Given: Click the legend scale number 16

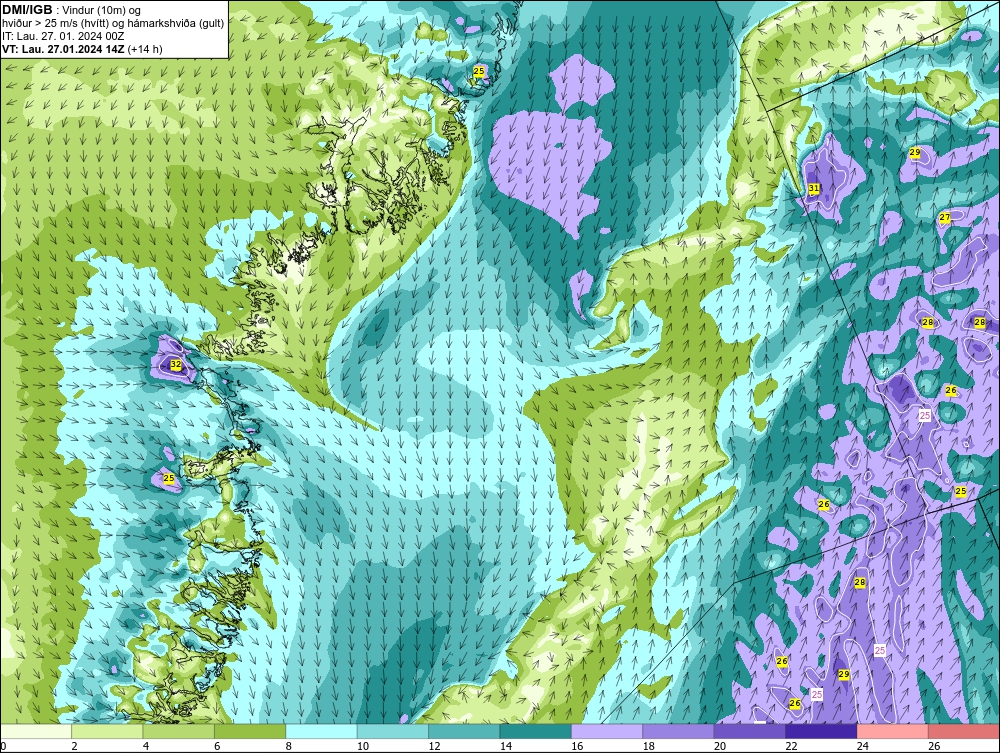Looking at the screenshot, I should 577,746.
